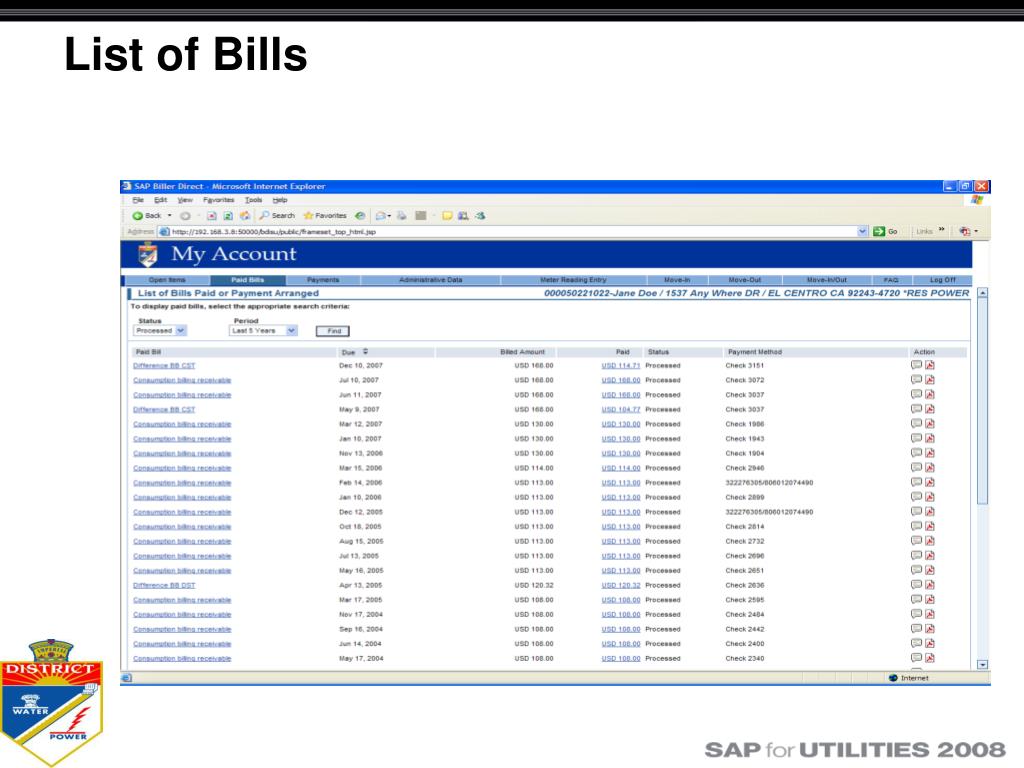1024x768 pixels.
Task: Click the sort arrows beside Due column
Action: 365,351
